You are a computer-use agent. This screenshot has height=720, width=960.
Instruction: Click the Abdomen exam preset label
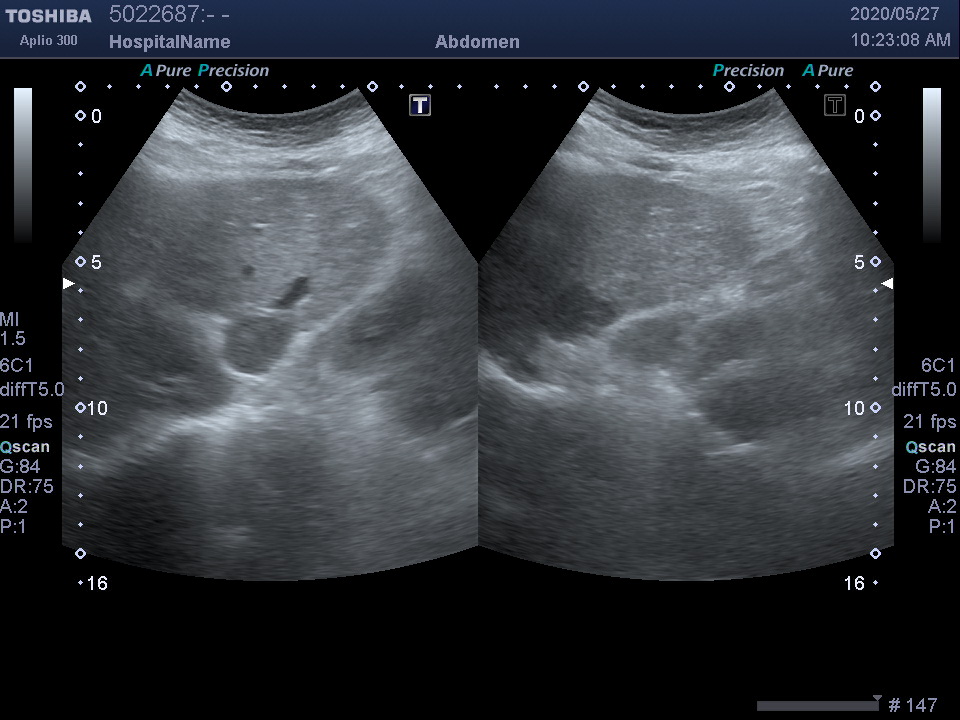tap(478, 42)
